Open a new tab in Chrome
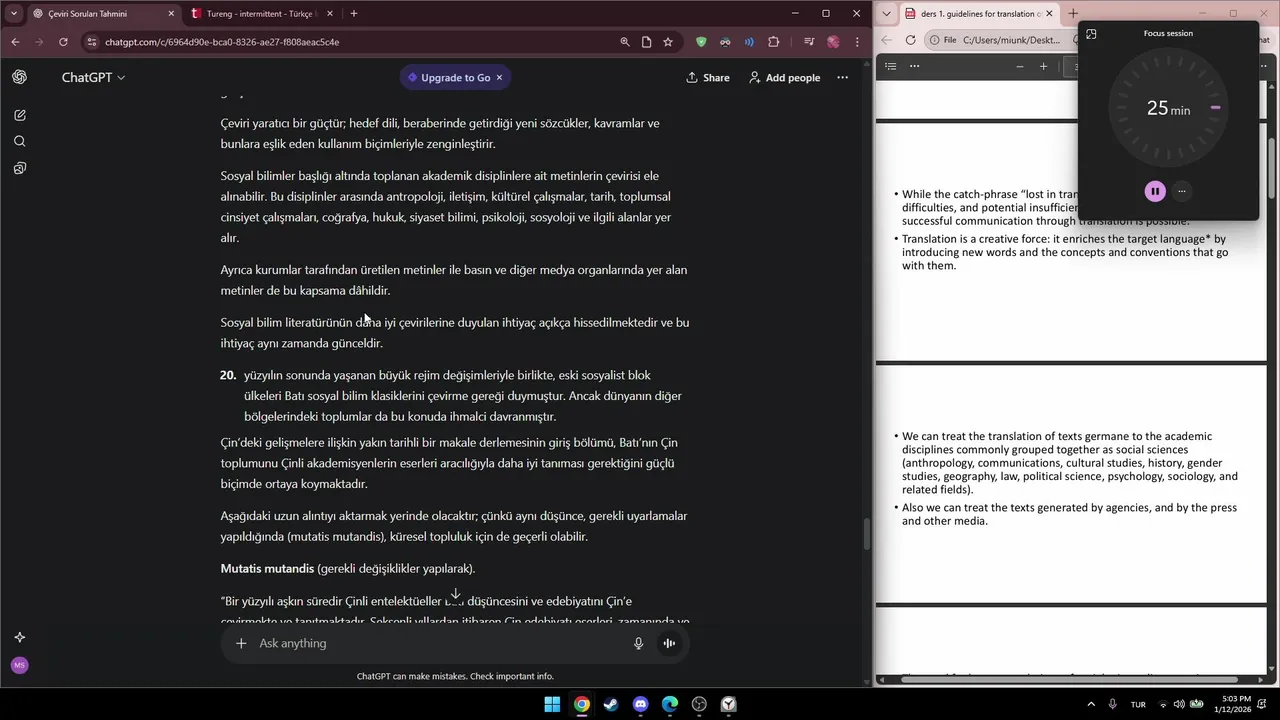This screenshot has height=720, width=1280. [x=354, y=14]
